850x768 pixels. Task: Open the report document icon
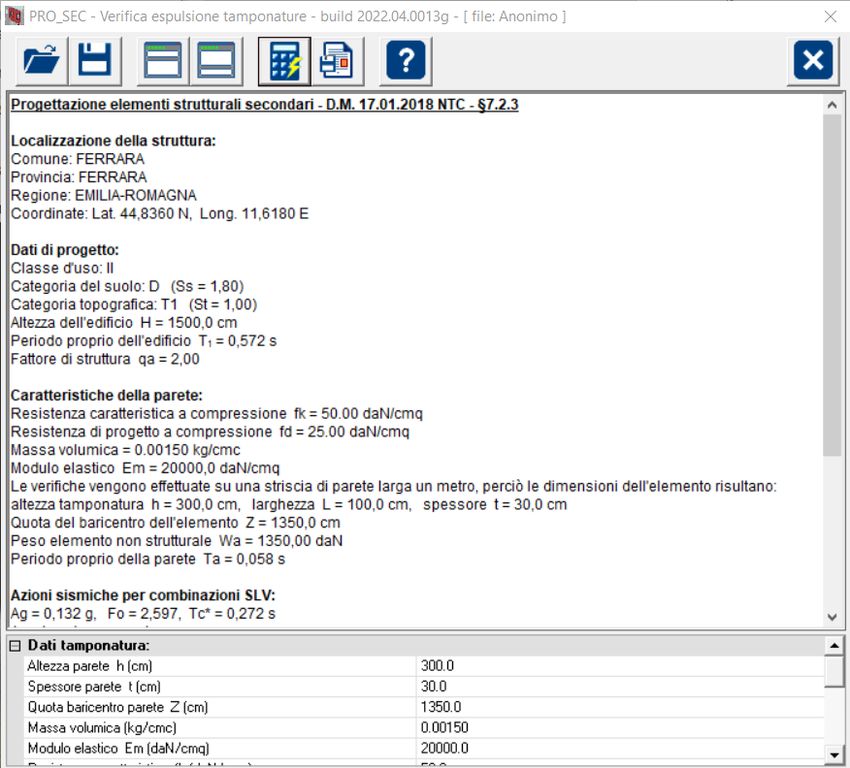pyautogui.click(x=336, y=61)
